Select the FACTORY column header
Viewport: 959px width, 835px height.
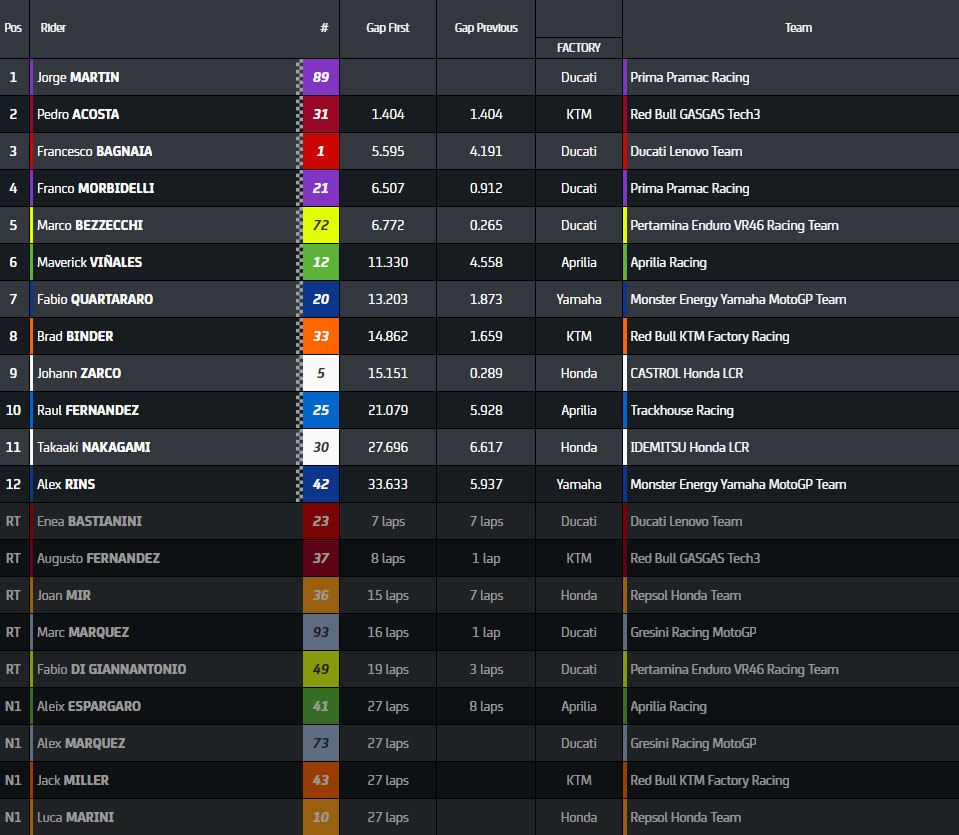pyautogui.click(x=579, y=47)
